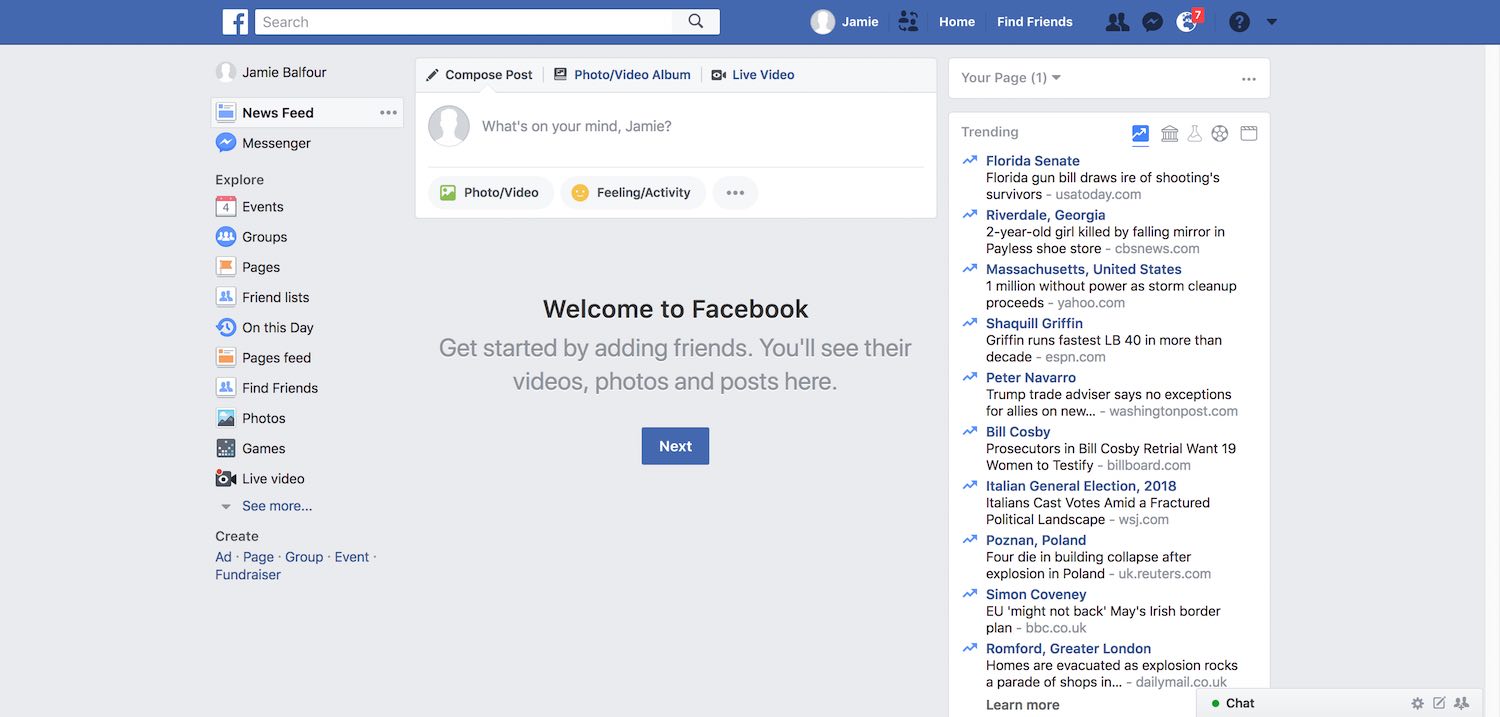The image size is (1500, 717).
Task: Click the Create Page link
Action: click(x=258, y=557)
